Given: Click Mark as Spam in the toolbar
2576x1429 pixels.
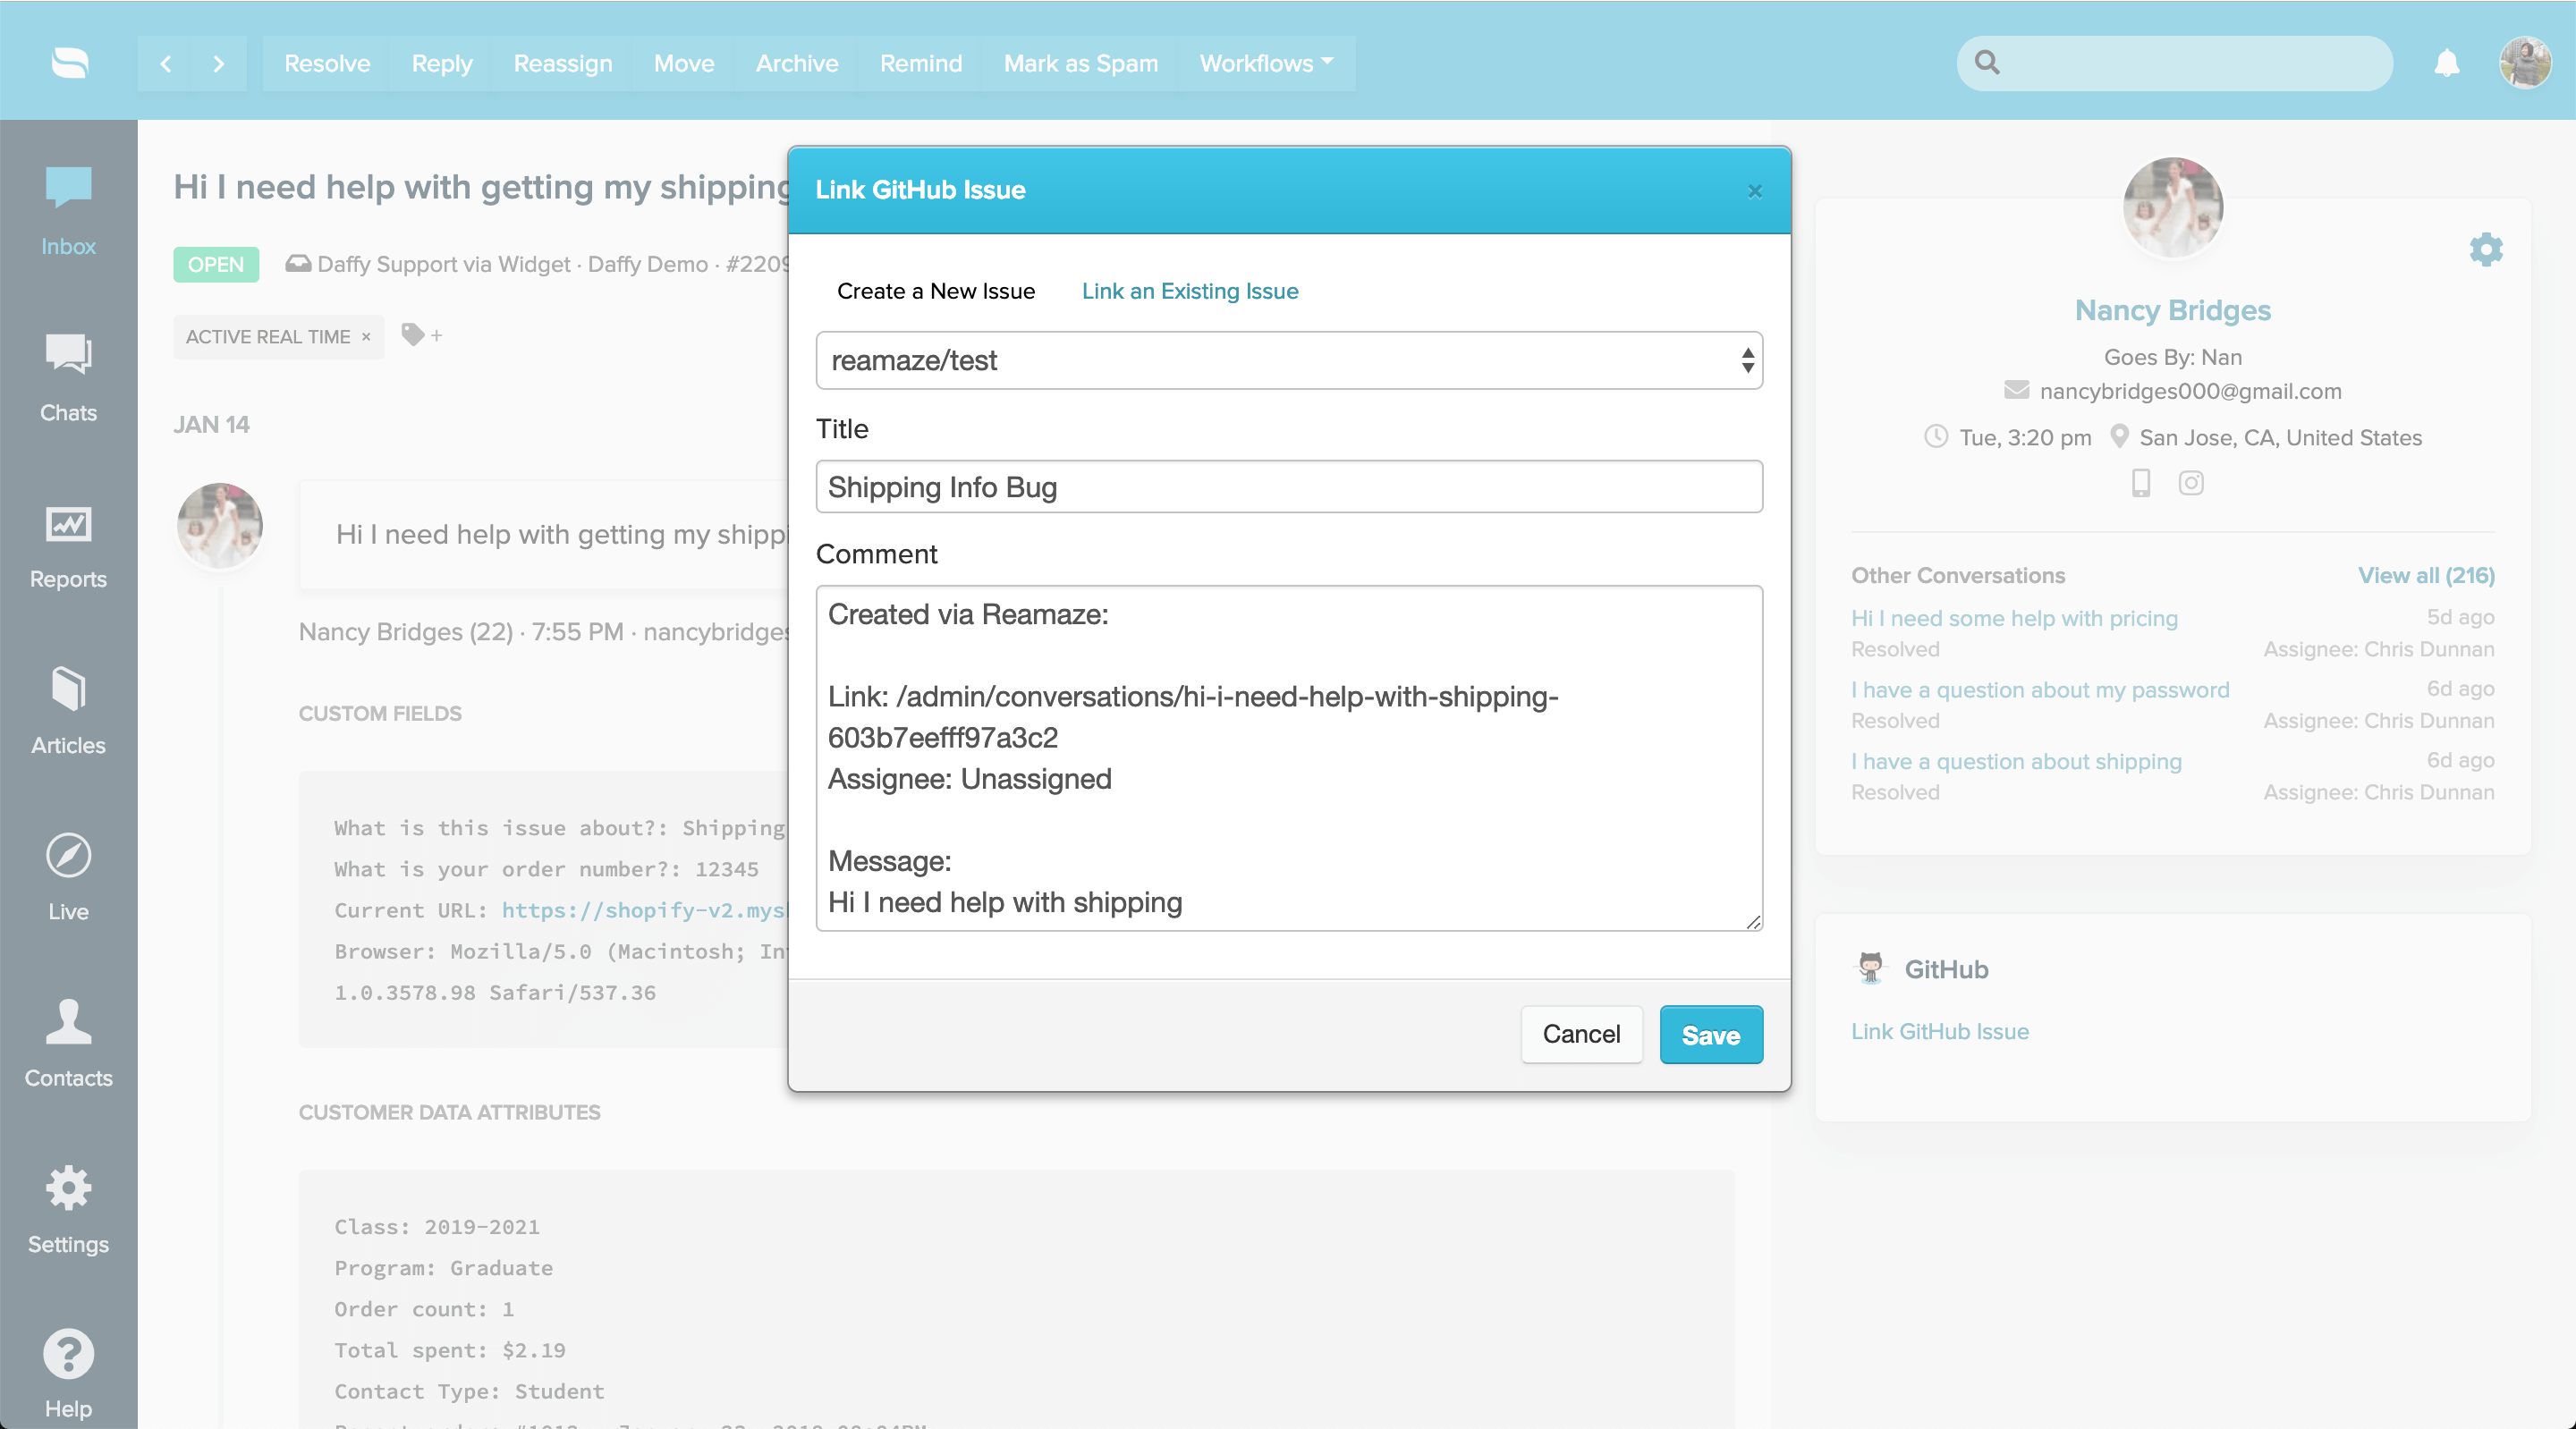Looking at the screenshot, I should [x=1081, y=63].
